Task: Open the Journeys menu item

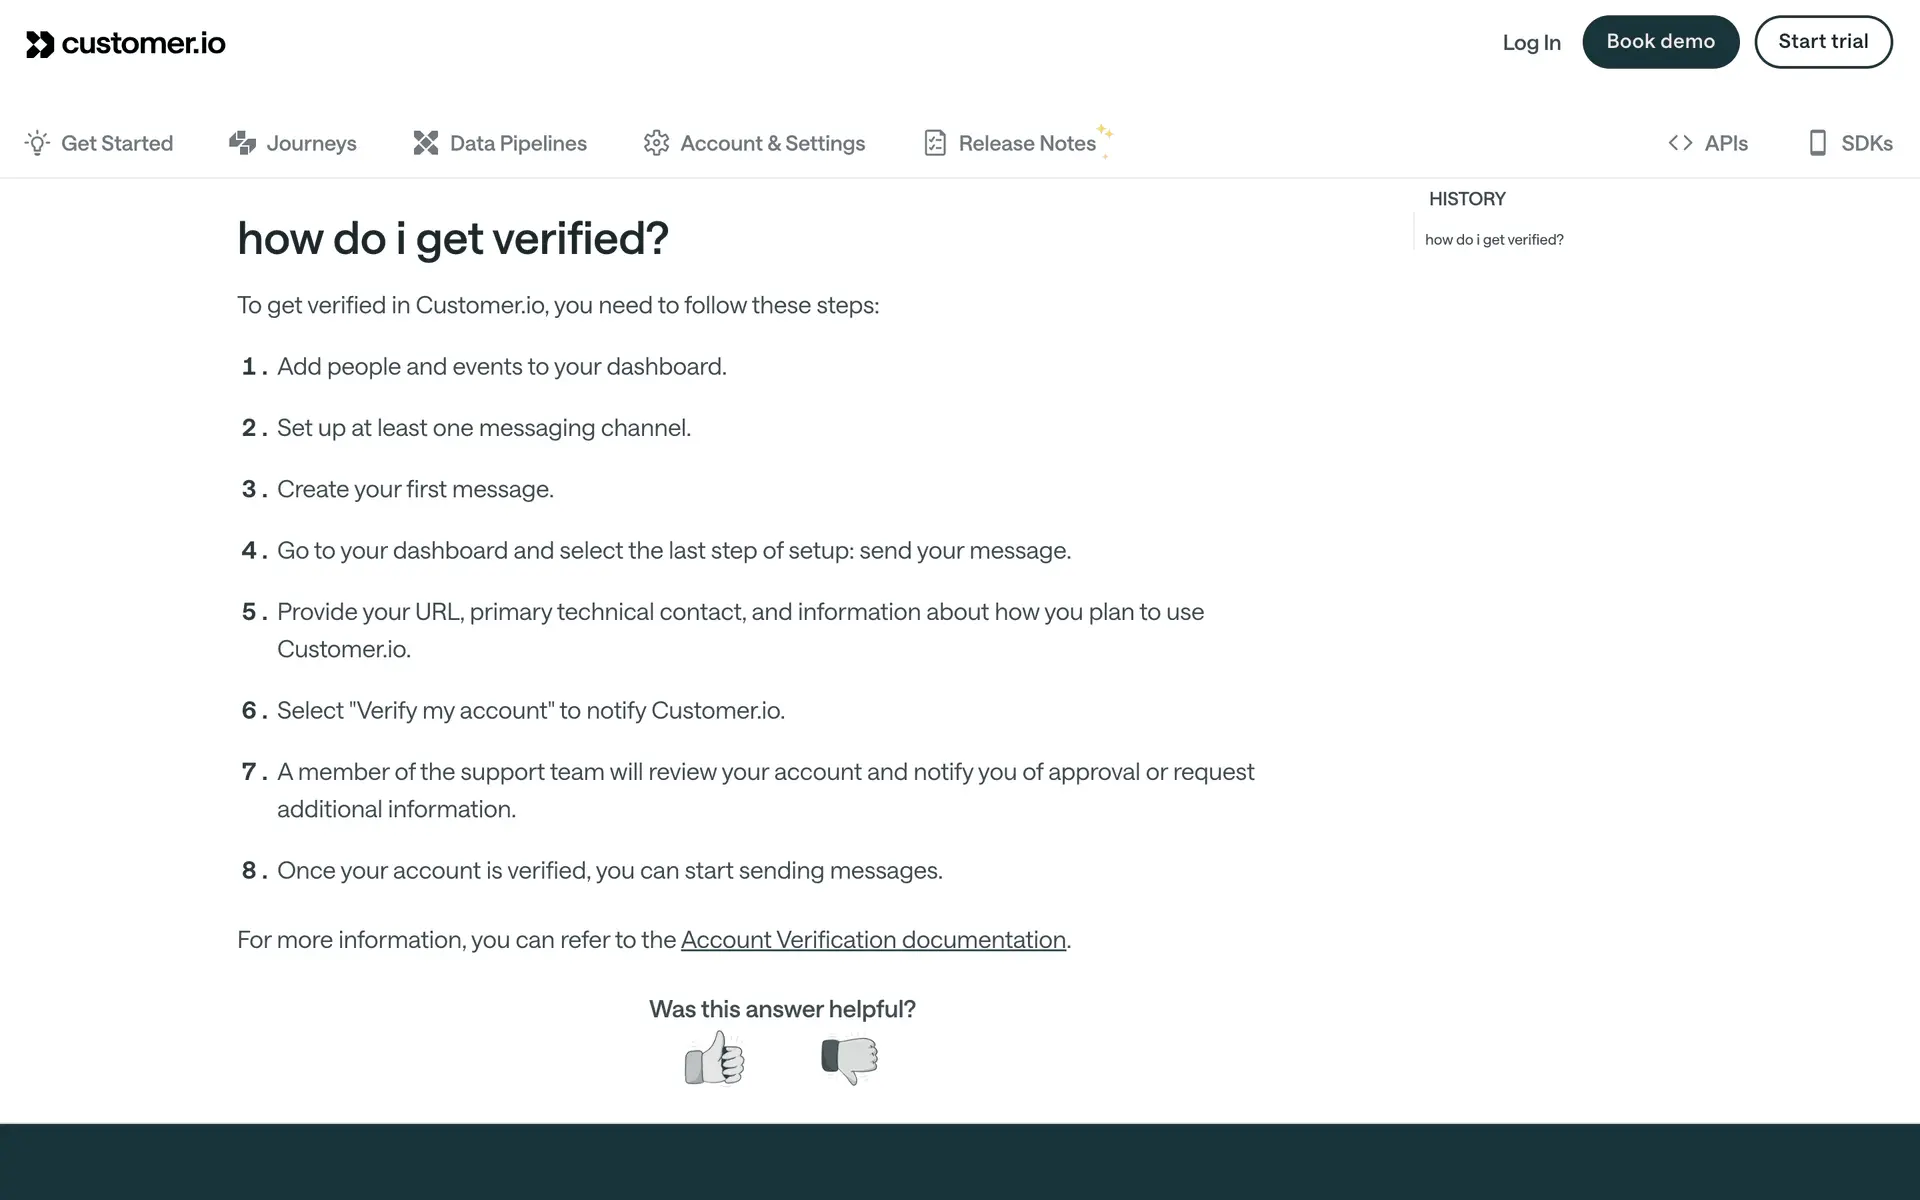Action: click(311, 143)
